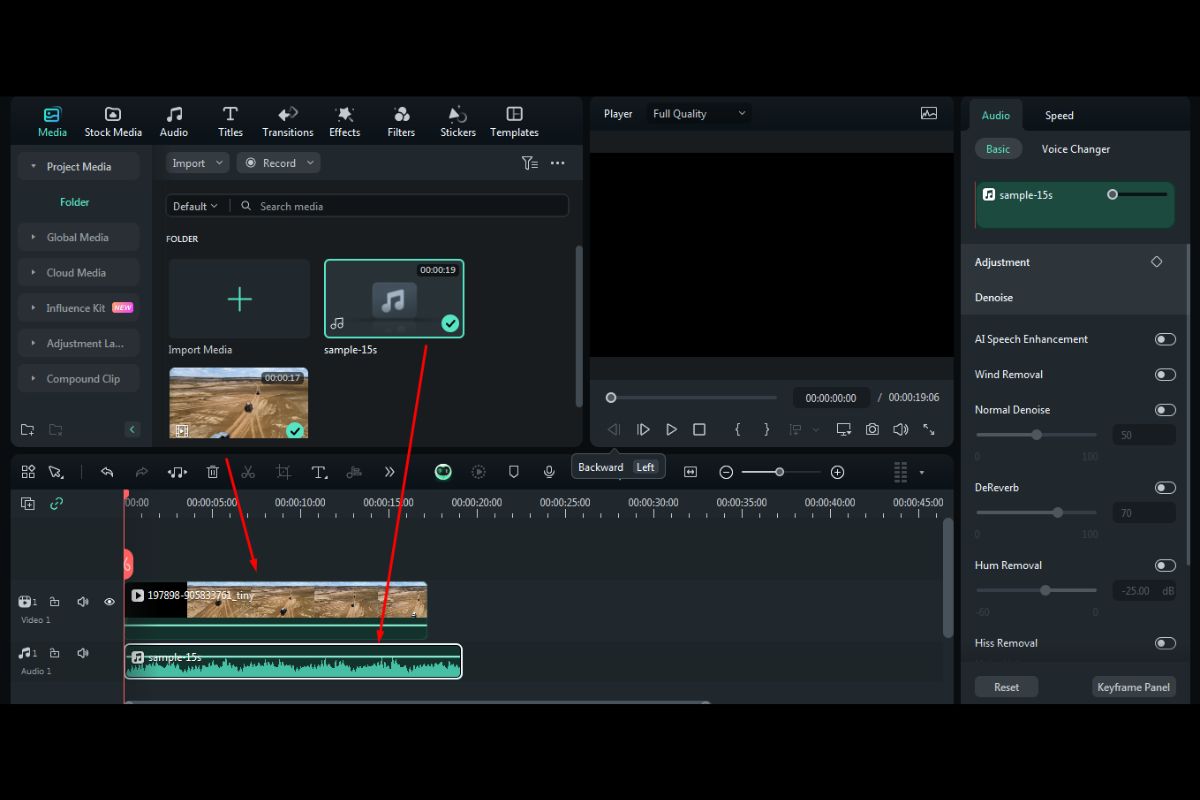
Task: Click the player progress bar handle
Action: point(611,398)
